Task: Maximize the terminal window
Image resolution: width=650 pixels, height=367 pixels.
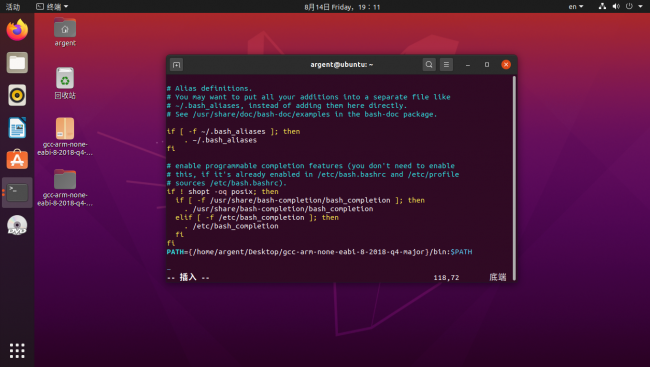Action: (x=487, y=65)
